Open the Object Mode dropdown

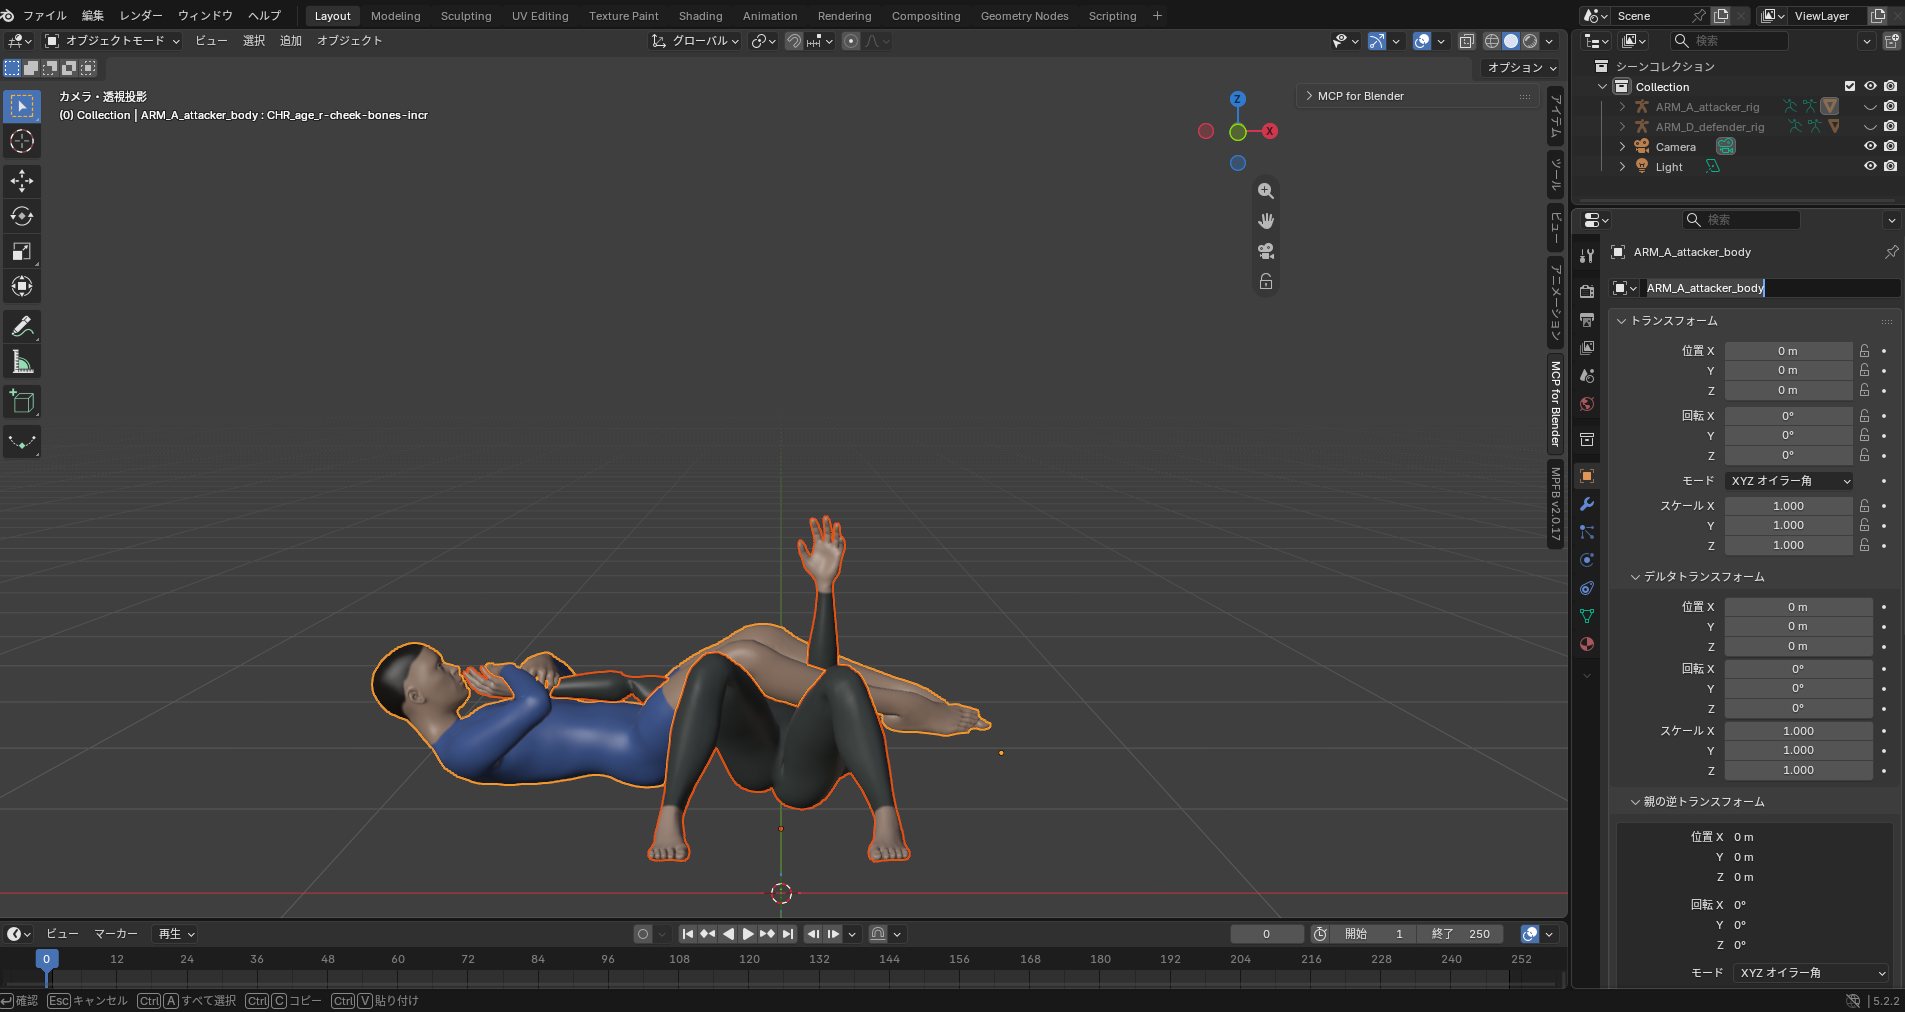click(112, 41)
